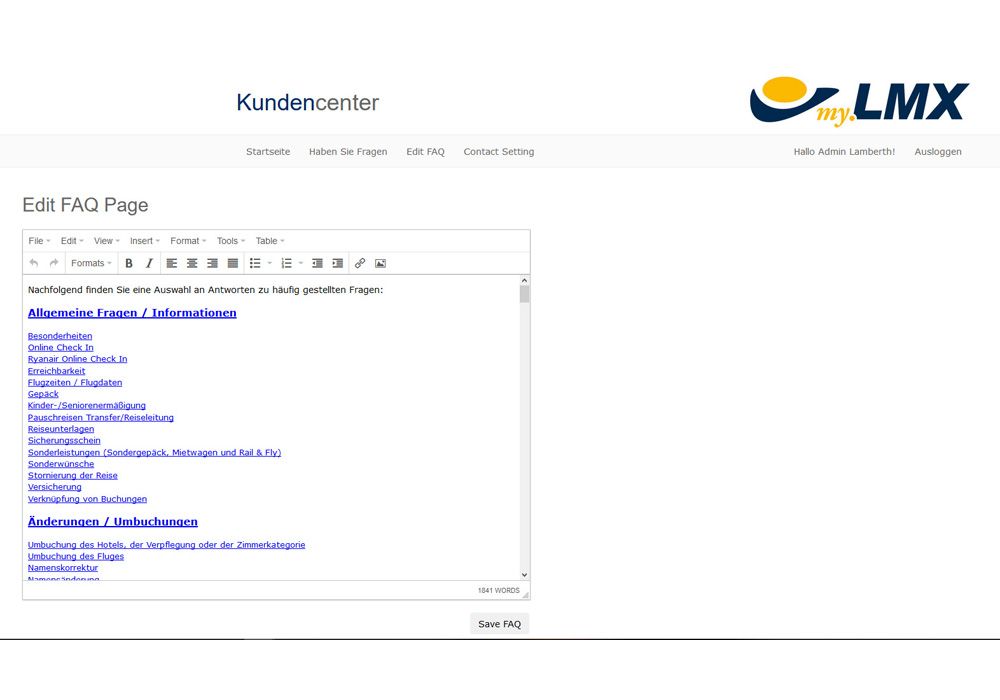Click the bullet list icon
This screenshot has width=1000, height=700.
pos(255,263)
